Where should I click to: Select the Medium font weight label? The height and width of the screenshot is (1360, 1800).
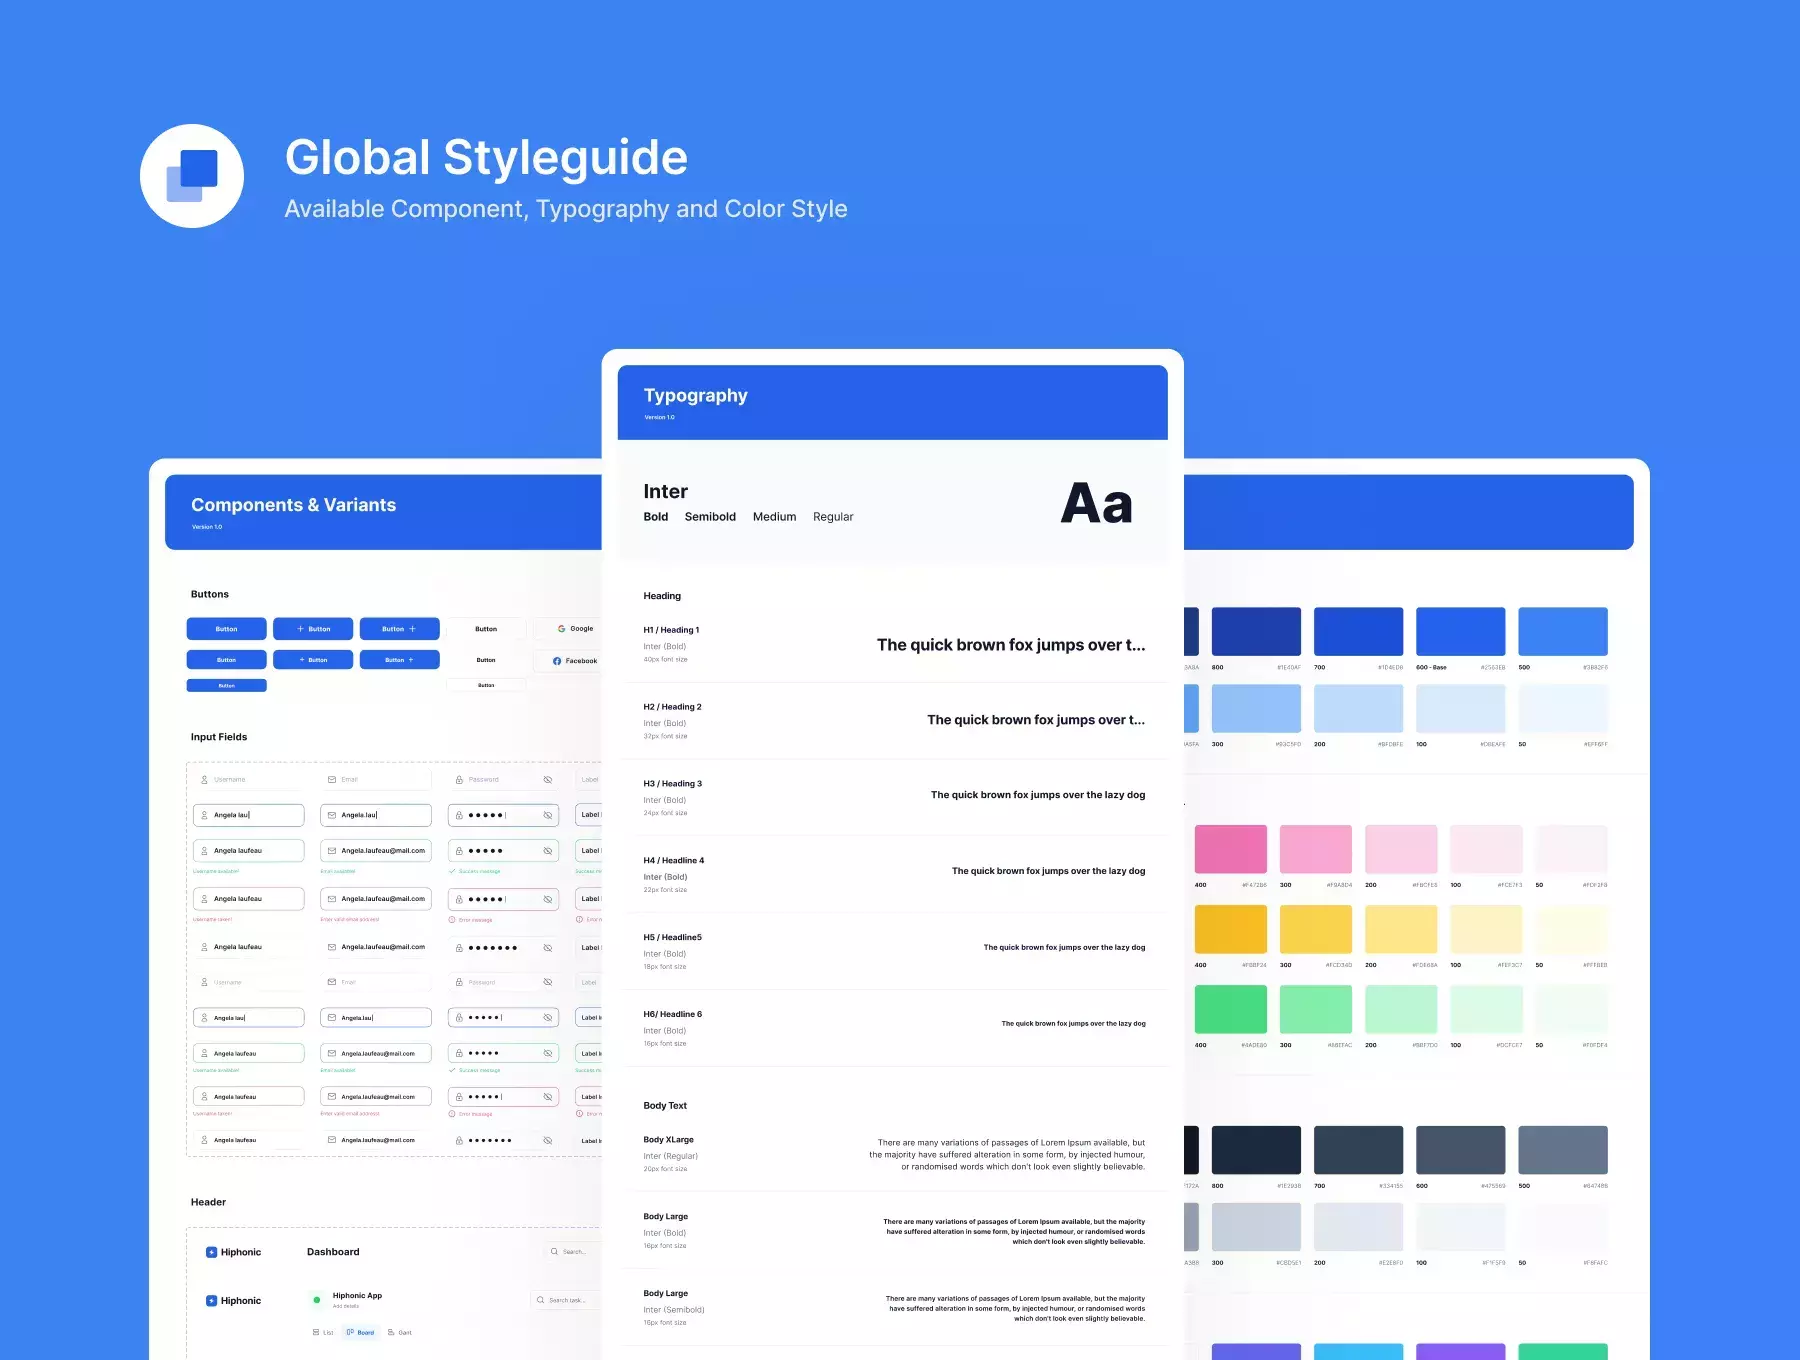point(775,517)
